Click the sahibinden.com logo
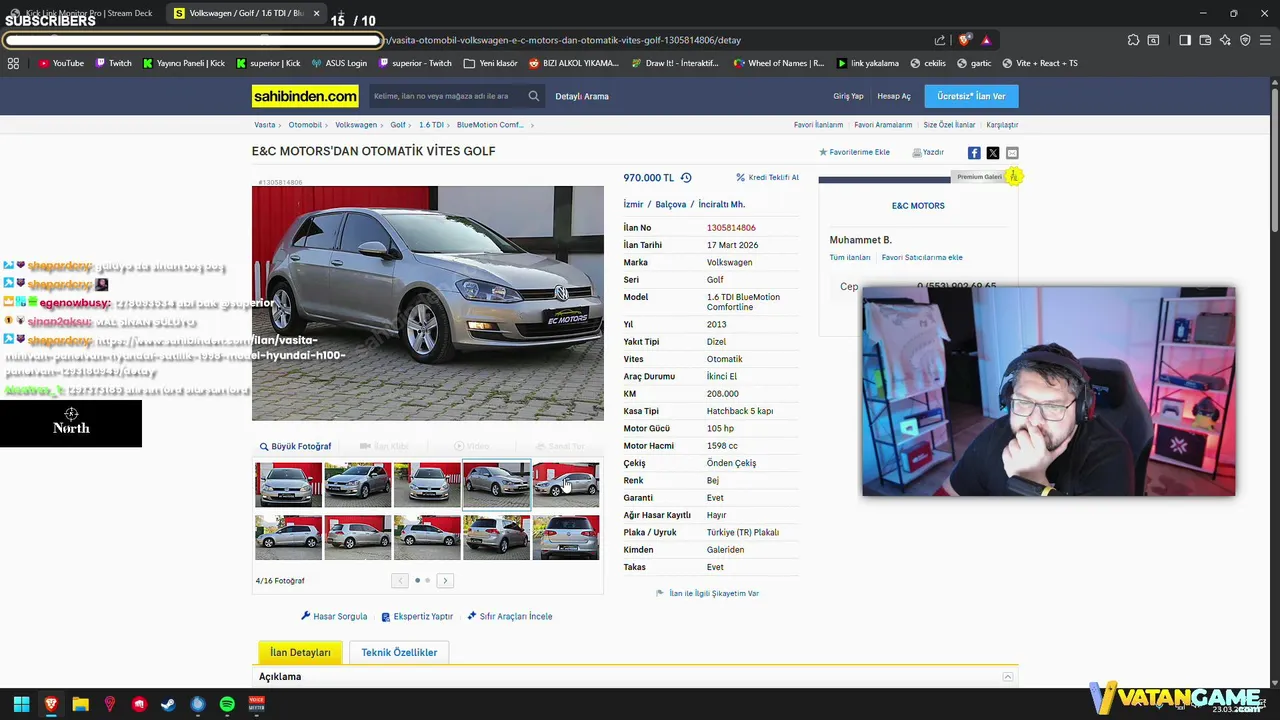 (x=305, y=96)
